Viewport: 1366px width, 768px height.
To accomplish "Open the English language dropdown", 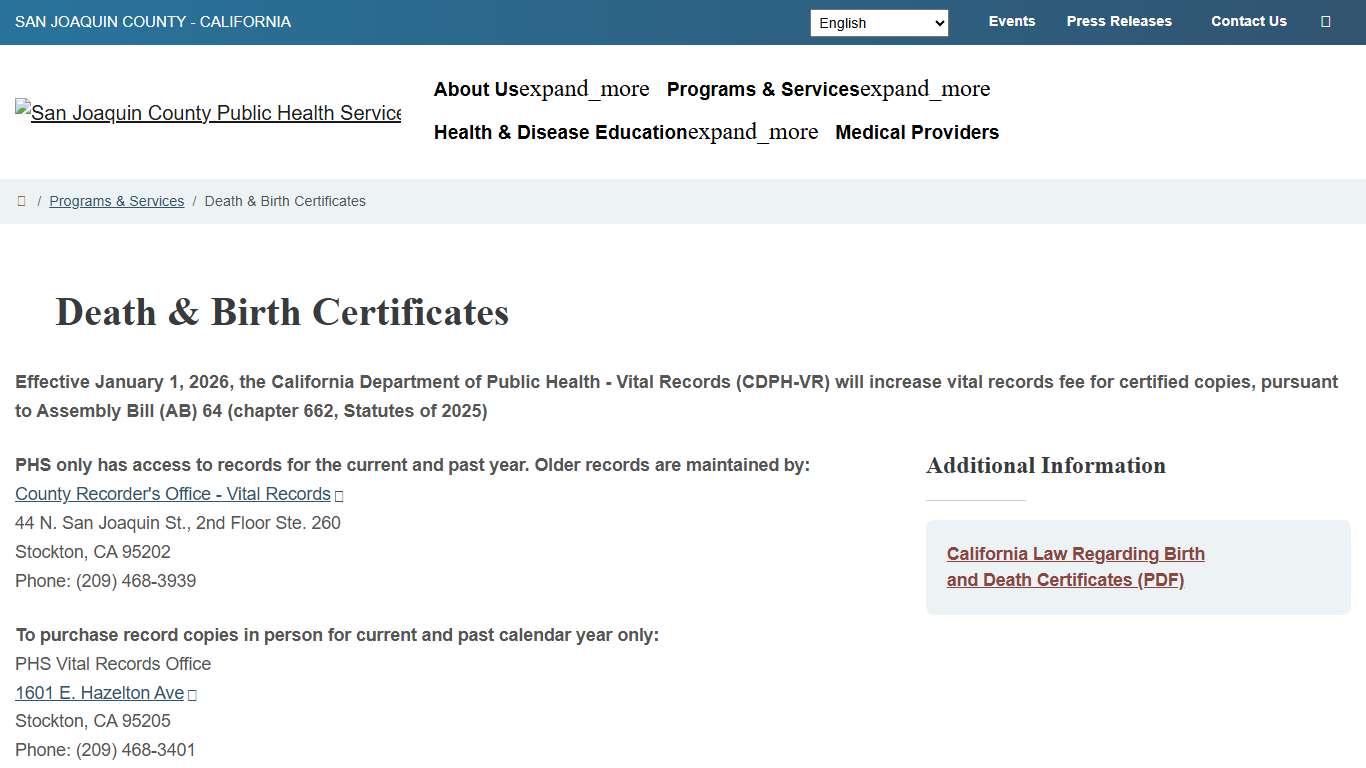I will point(879,22).
